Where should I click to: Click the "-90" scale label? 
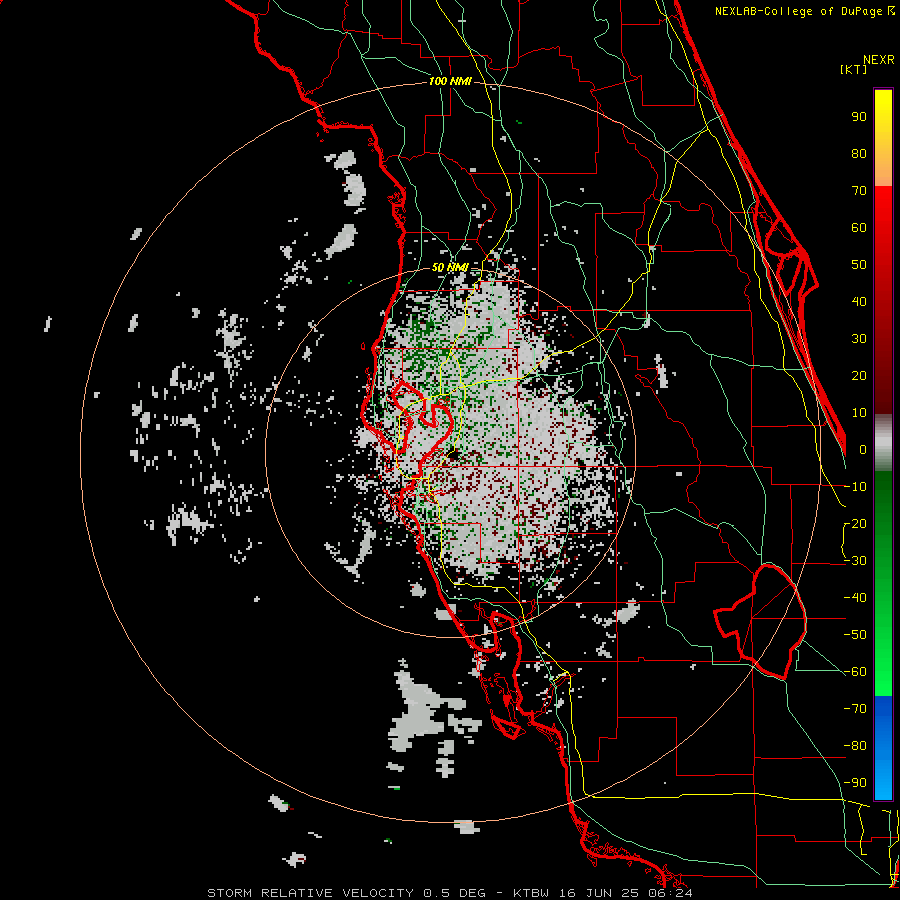pyautogui.click(x=856, y=783)
